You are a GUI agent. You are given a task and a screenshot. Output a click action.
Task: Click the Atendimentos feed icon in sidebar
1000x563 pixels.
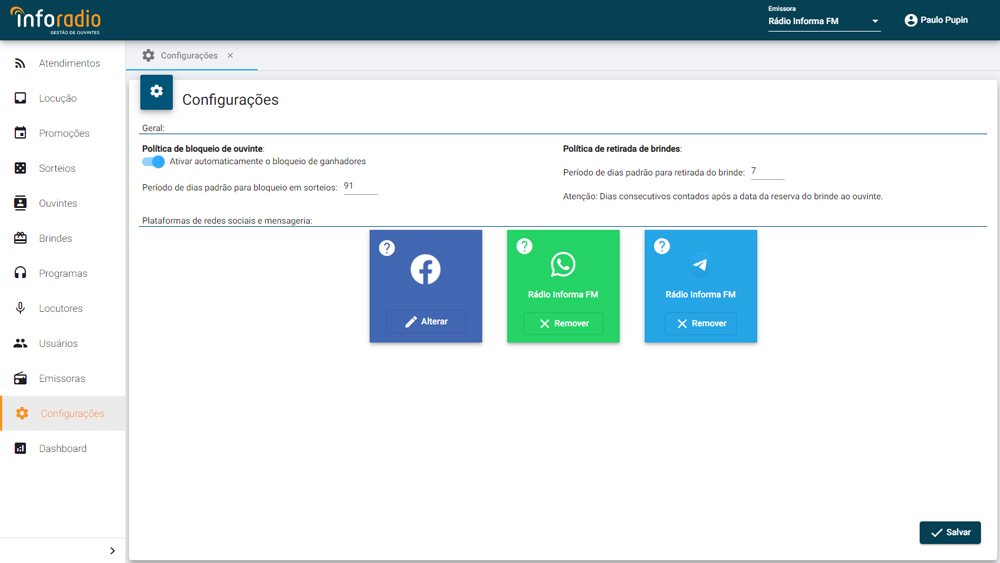tap(20, 63)
